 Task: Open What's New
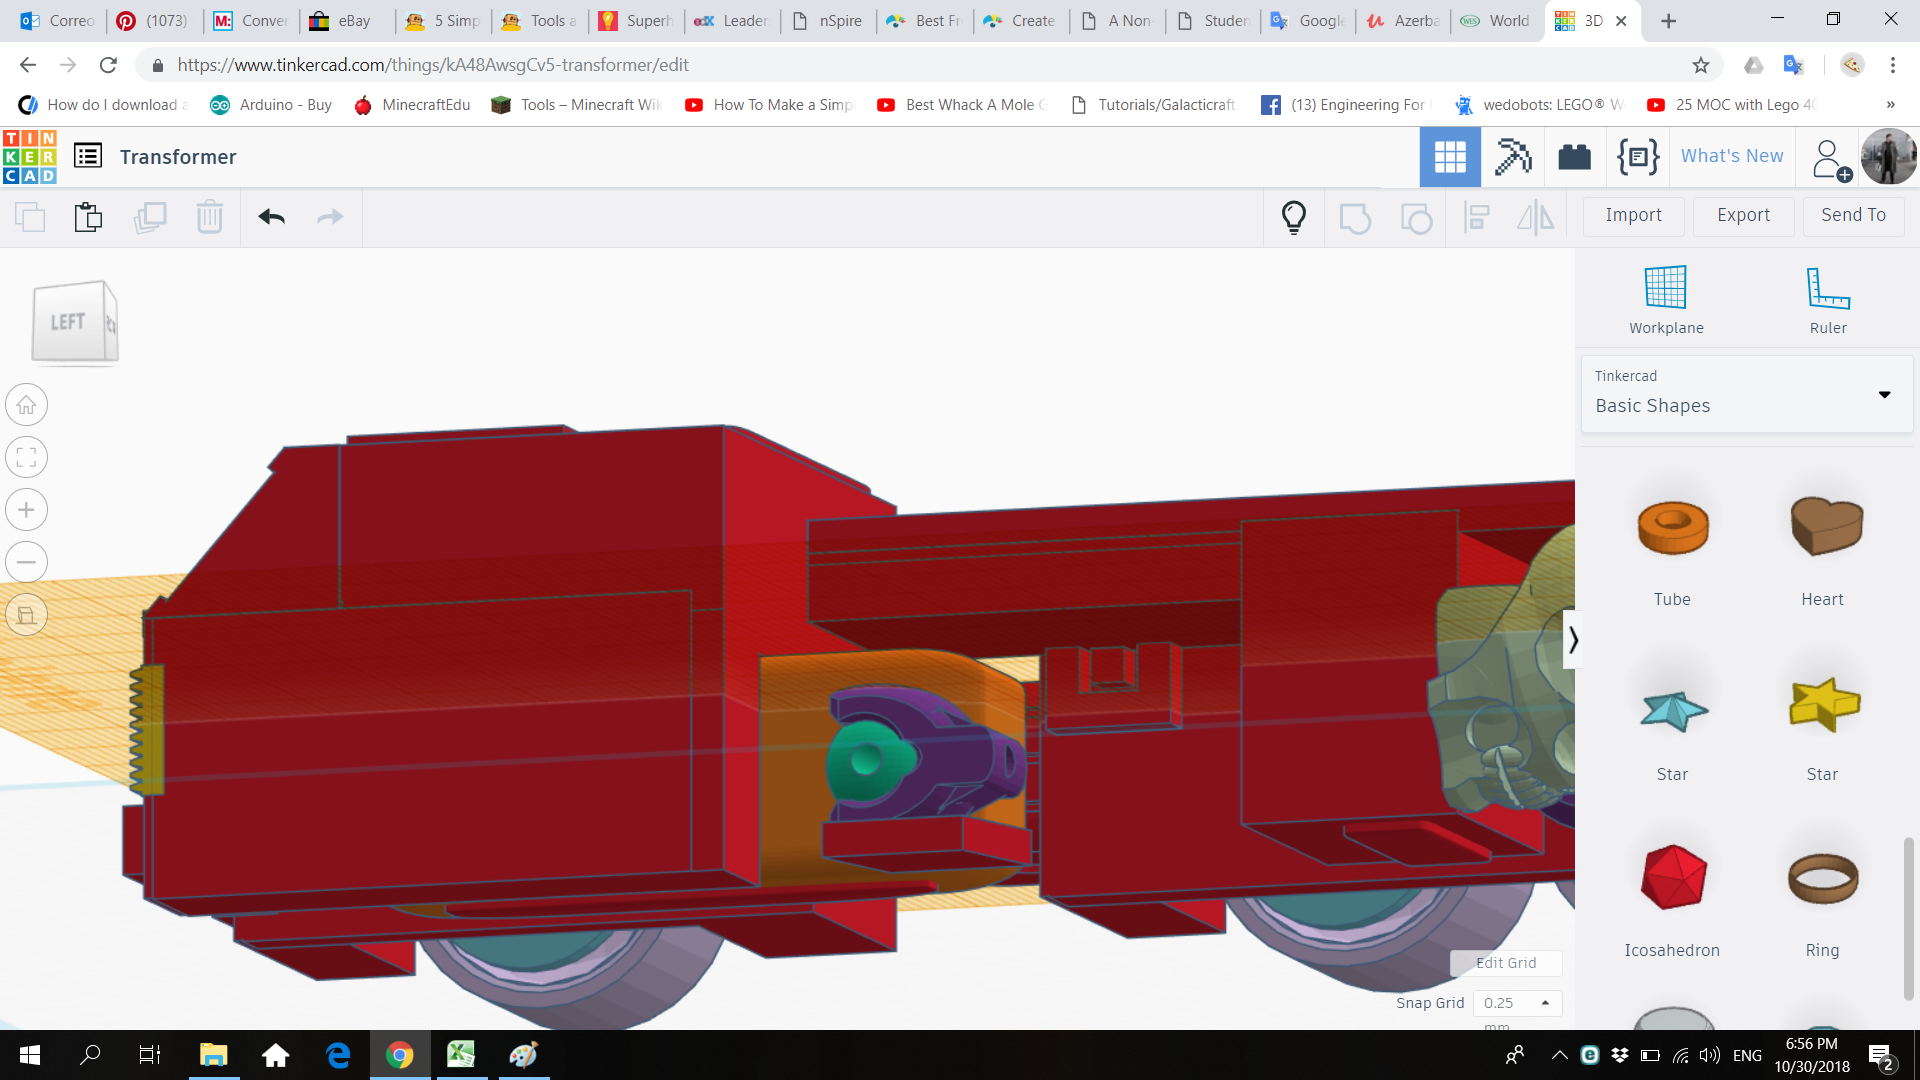click(x=1731, y=156)
